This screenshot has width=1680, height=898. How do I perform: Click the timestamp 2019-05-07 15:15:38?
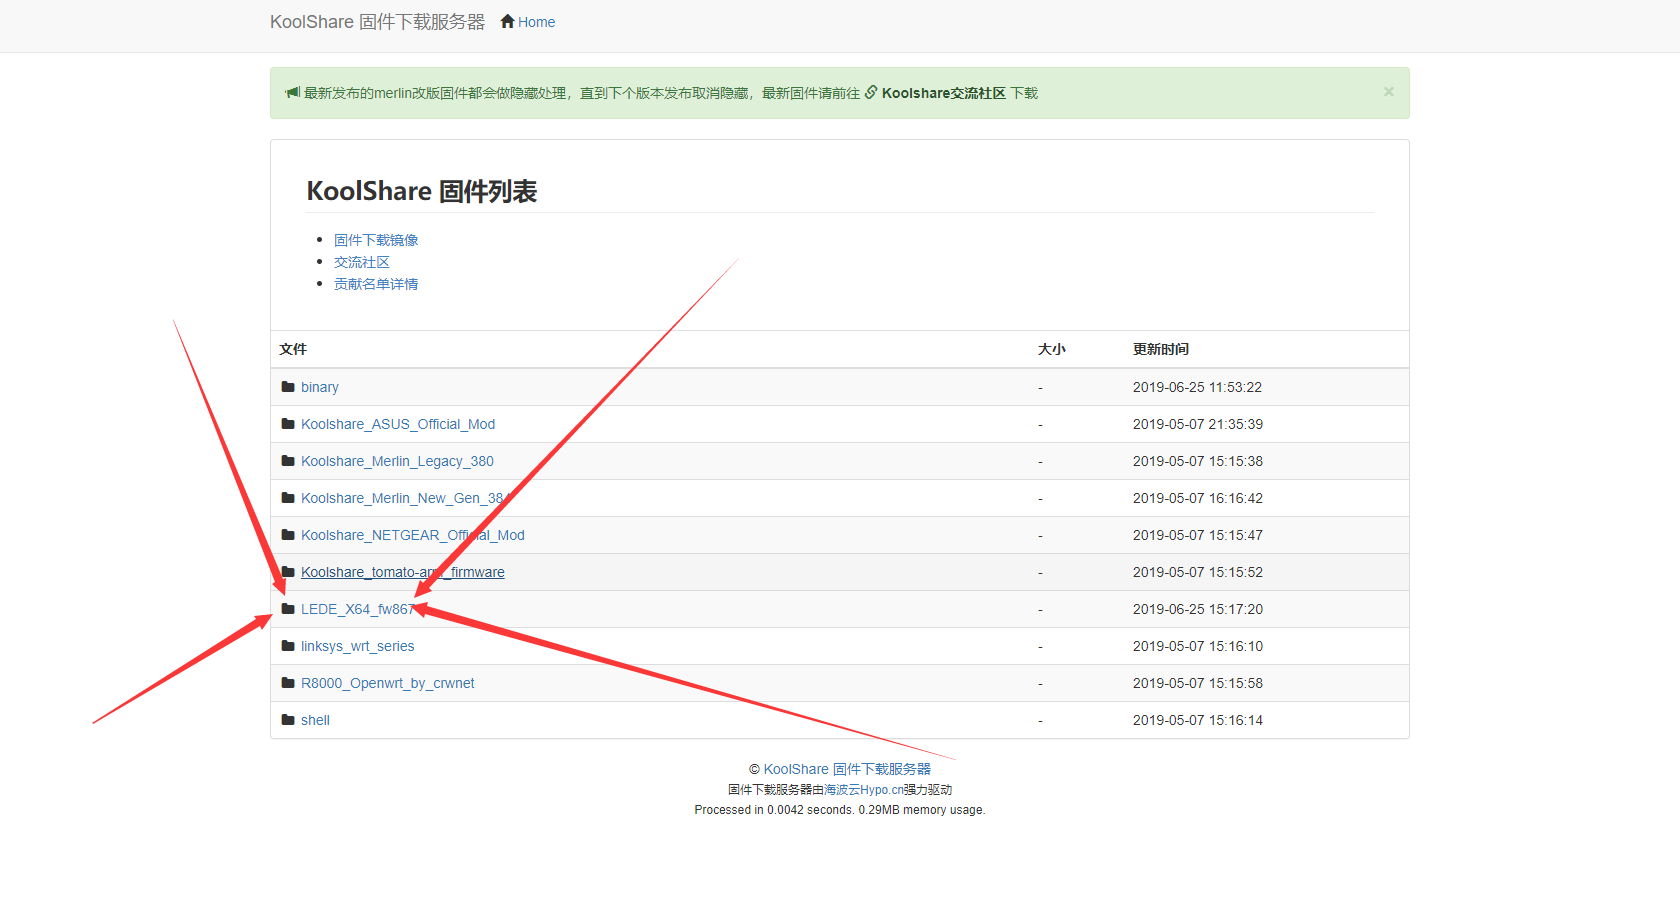coord(1198,461)
